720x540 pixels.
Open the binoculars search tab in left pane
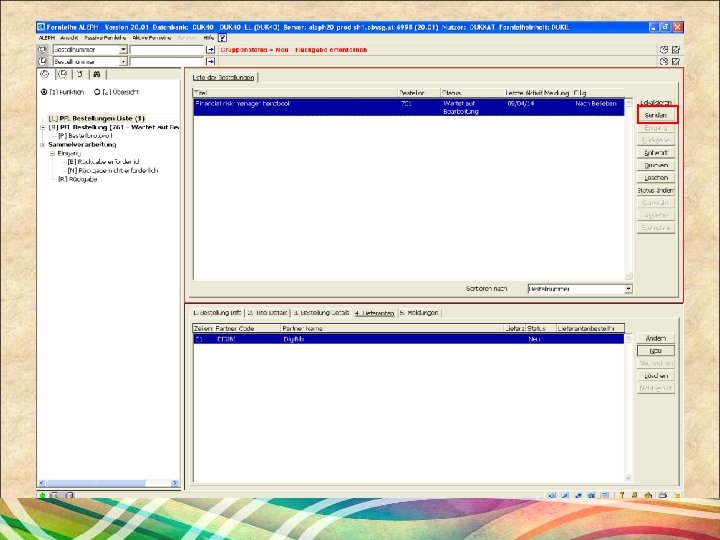coord(97,74)
